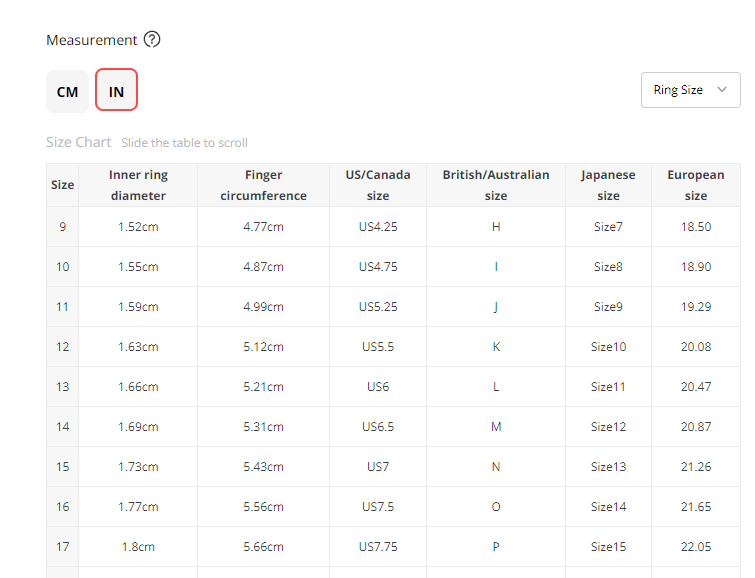Viewport: 755px width, 578px height.
Task: Click the 5.43cm finger circumference cell
Action: click(x=263, y=467)
